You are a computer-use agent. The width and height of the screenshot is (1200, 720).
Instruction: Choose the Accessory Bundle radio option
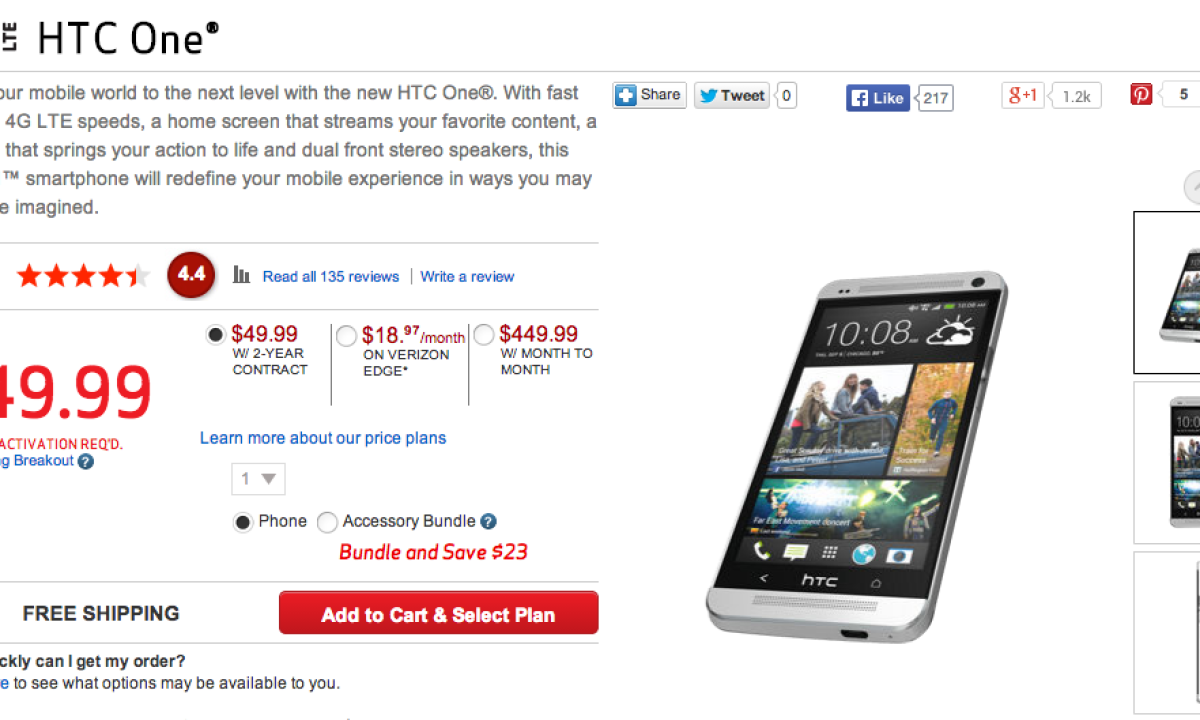coord(327,522)
